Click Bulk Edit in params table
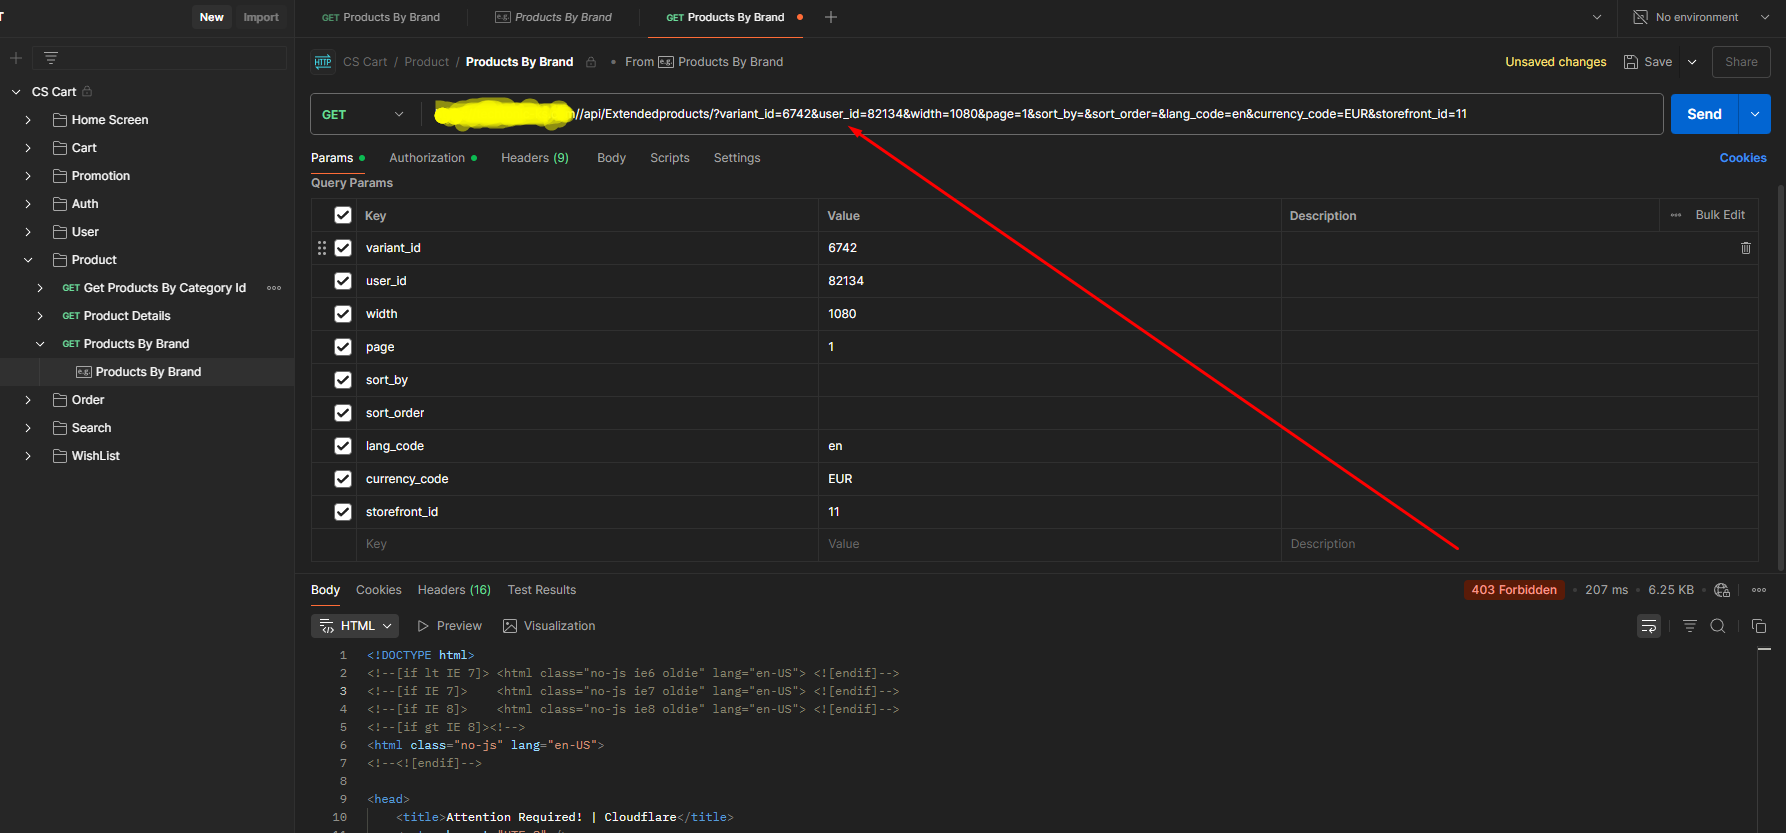Viewport: 1786px width, 833px height. click(x=1720, y=215)
